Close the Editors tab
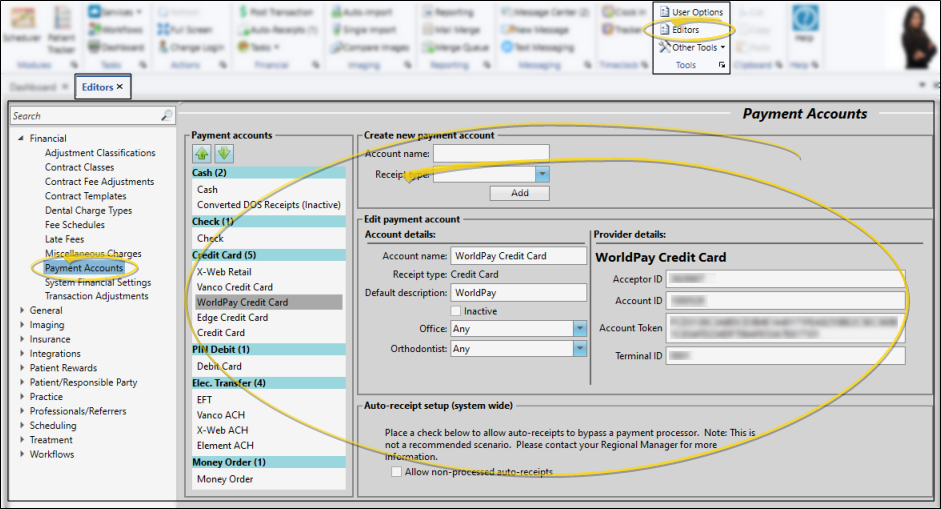The image size is (941, 509). click(x=120, y=88)
